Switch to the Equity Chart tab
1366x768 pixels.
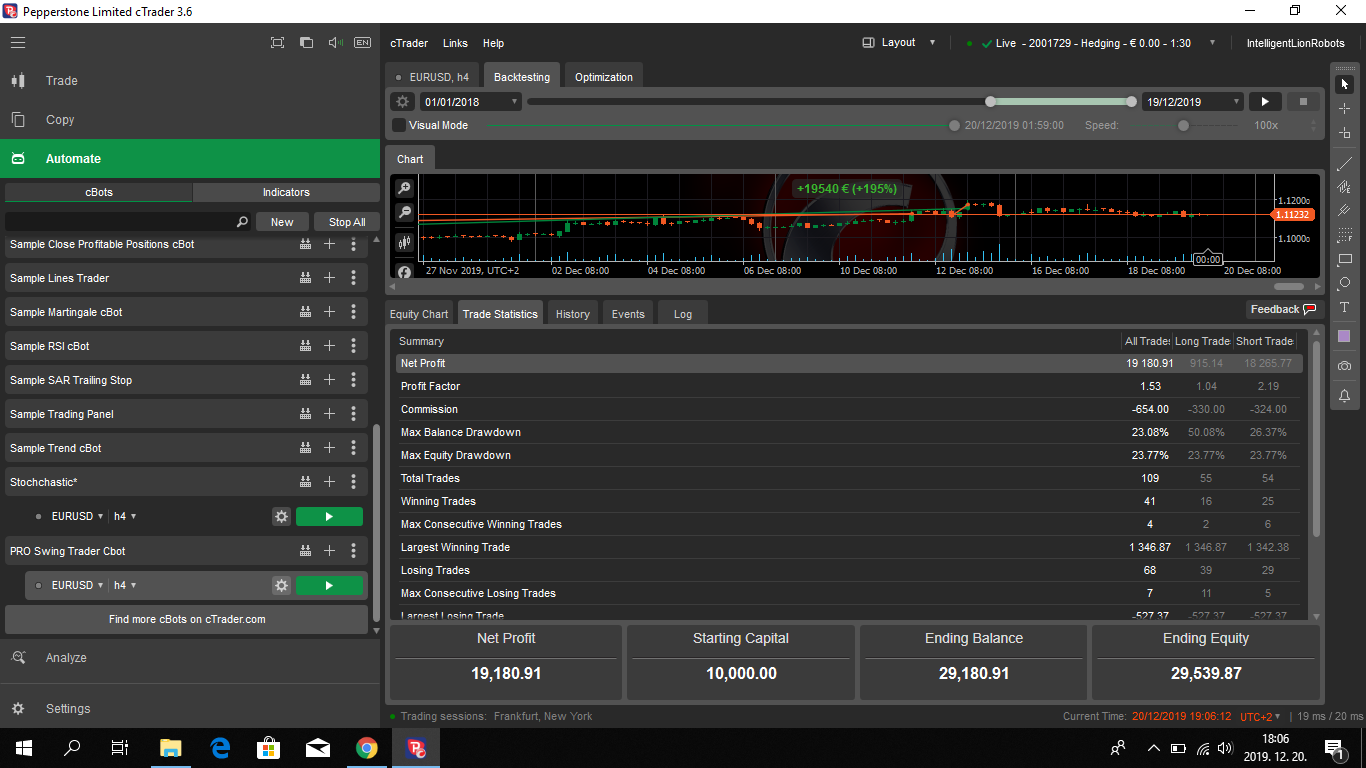418,313
